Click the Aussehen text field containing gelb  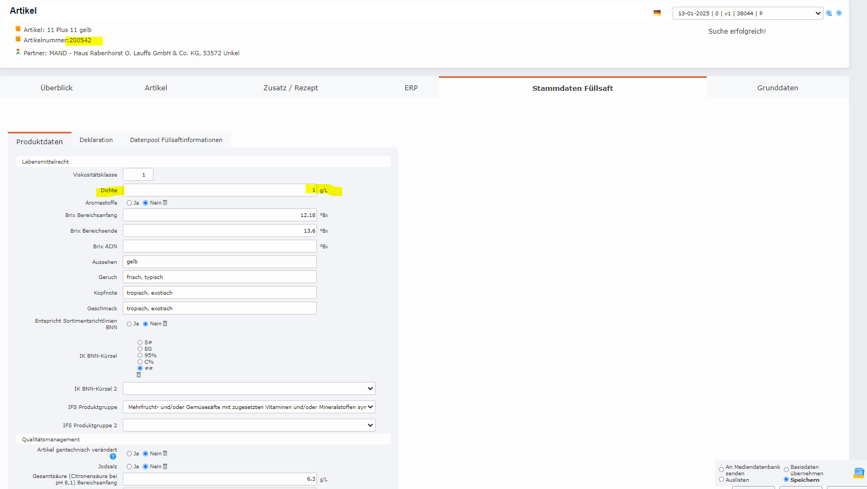point(219,262)
